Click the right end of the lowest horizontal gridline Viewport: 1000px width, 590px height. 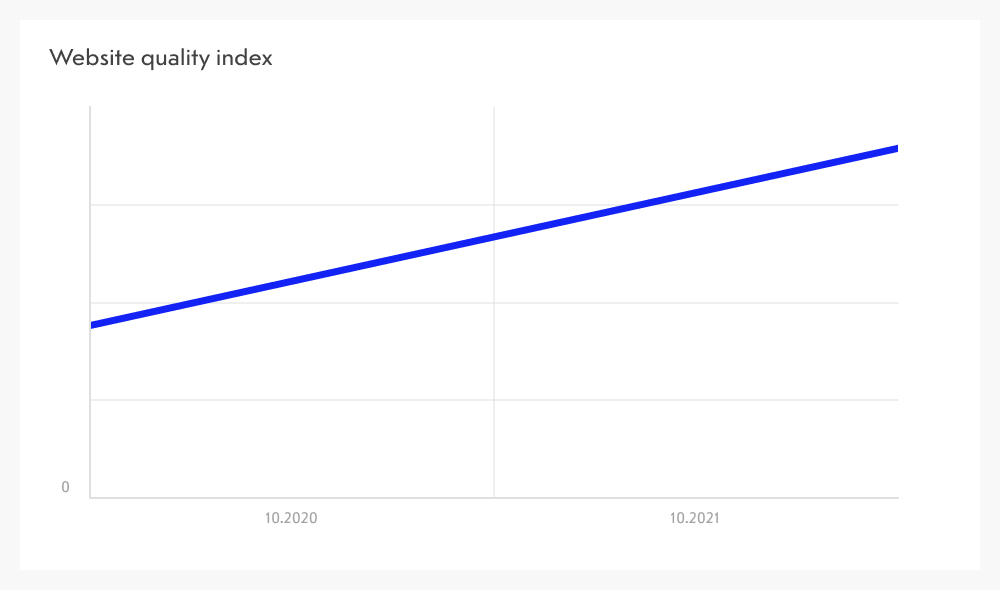[897, 400]
